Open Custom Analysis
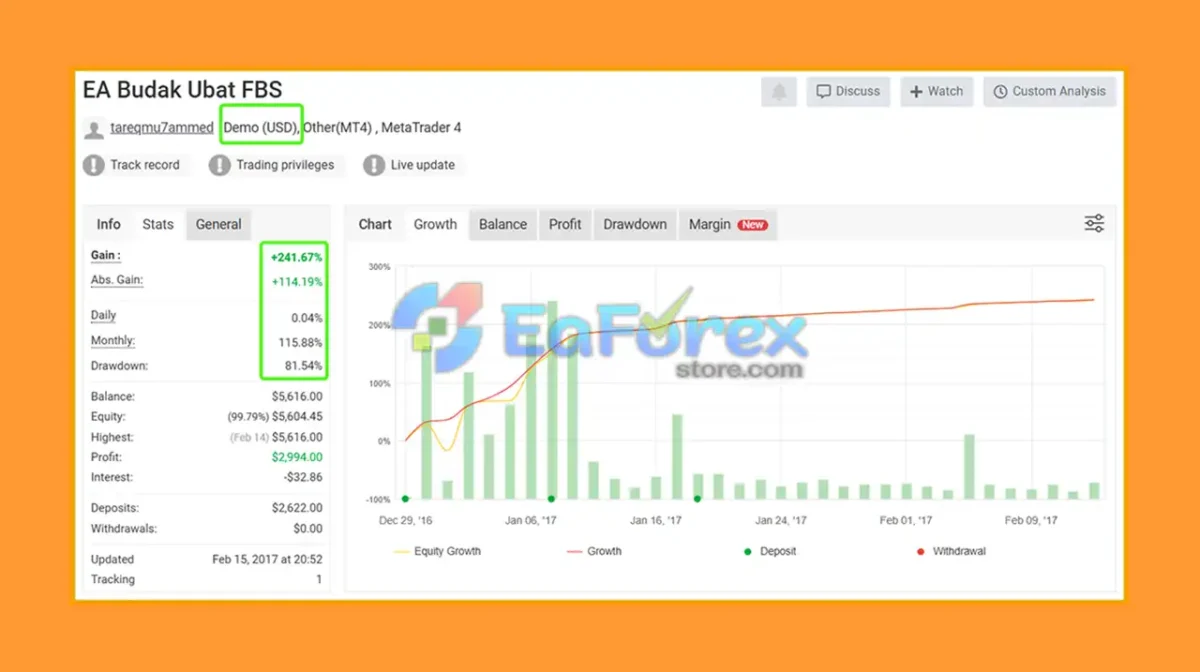The image size is (1200, 672). 1049,91
